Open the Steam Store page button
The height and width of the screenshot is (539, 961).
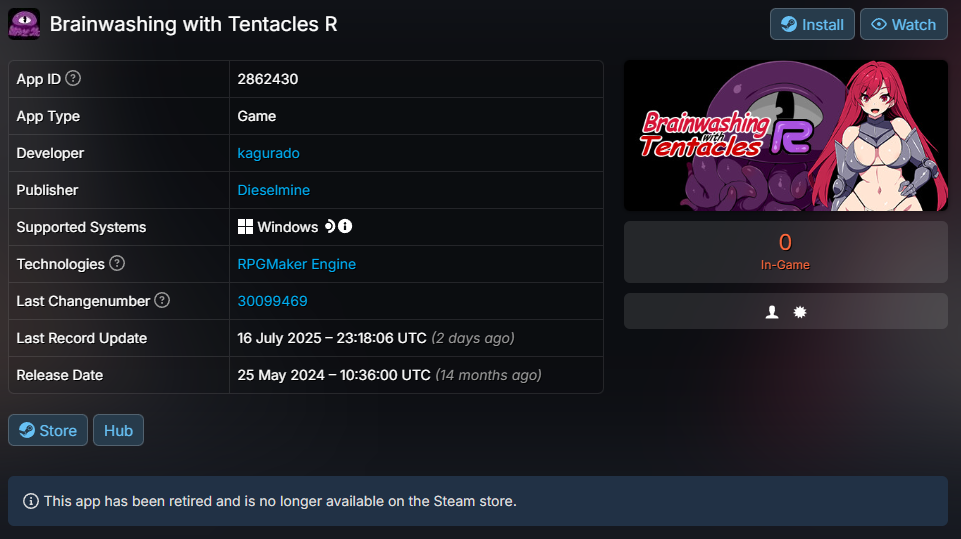[x=48, y=430]
